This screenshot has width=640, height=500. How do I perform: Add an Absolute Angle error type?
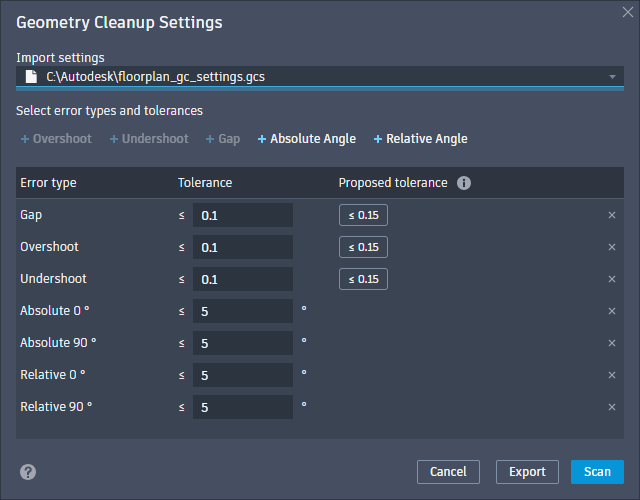(x=306, y=139)
